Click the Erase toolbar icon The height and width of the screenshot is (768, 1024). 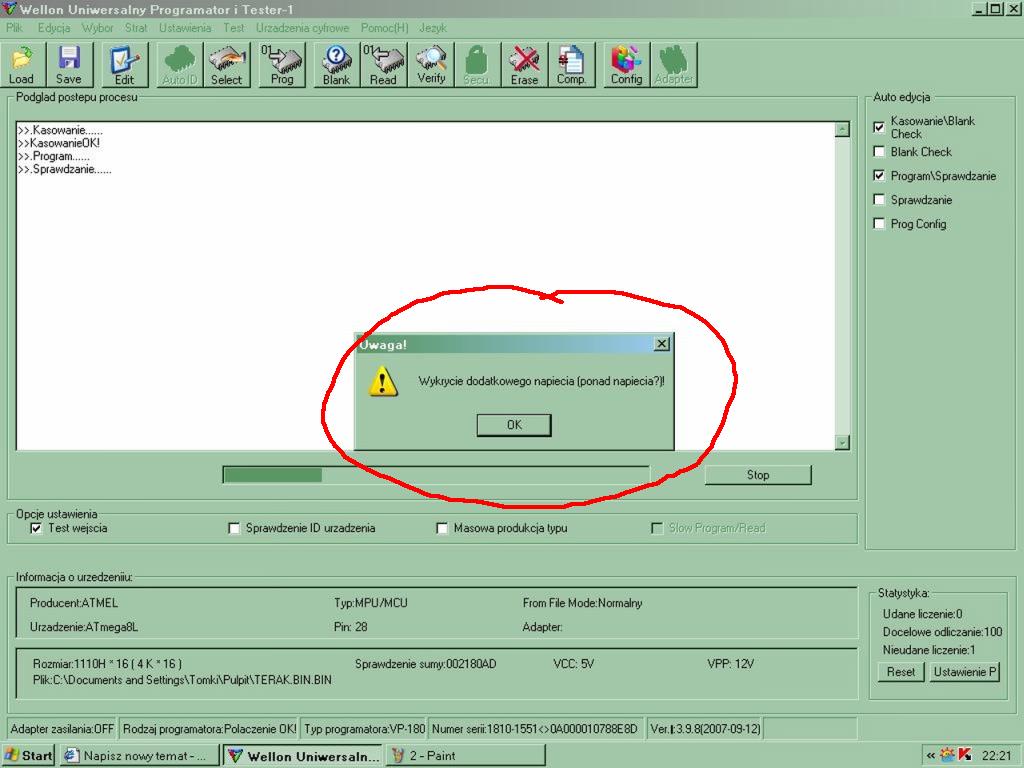pyautogui.click(x=524, y=65)
